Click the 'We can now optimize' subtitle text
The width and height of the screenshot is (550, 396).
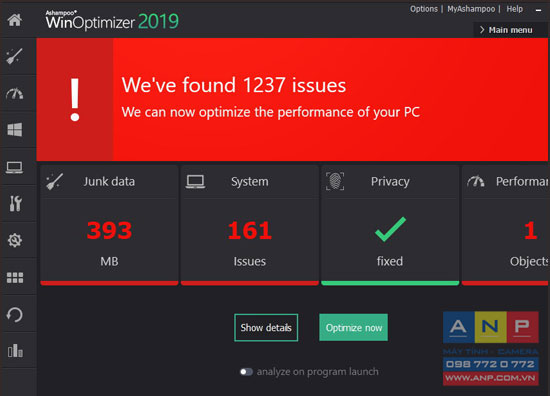coord(270,112)
